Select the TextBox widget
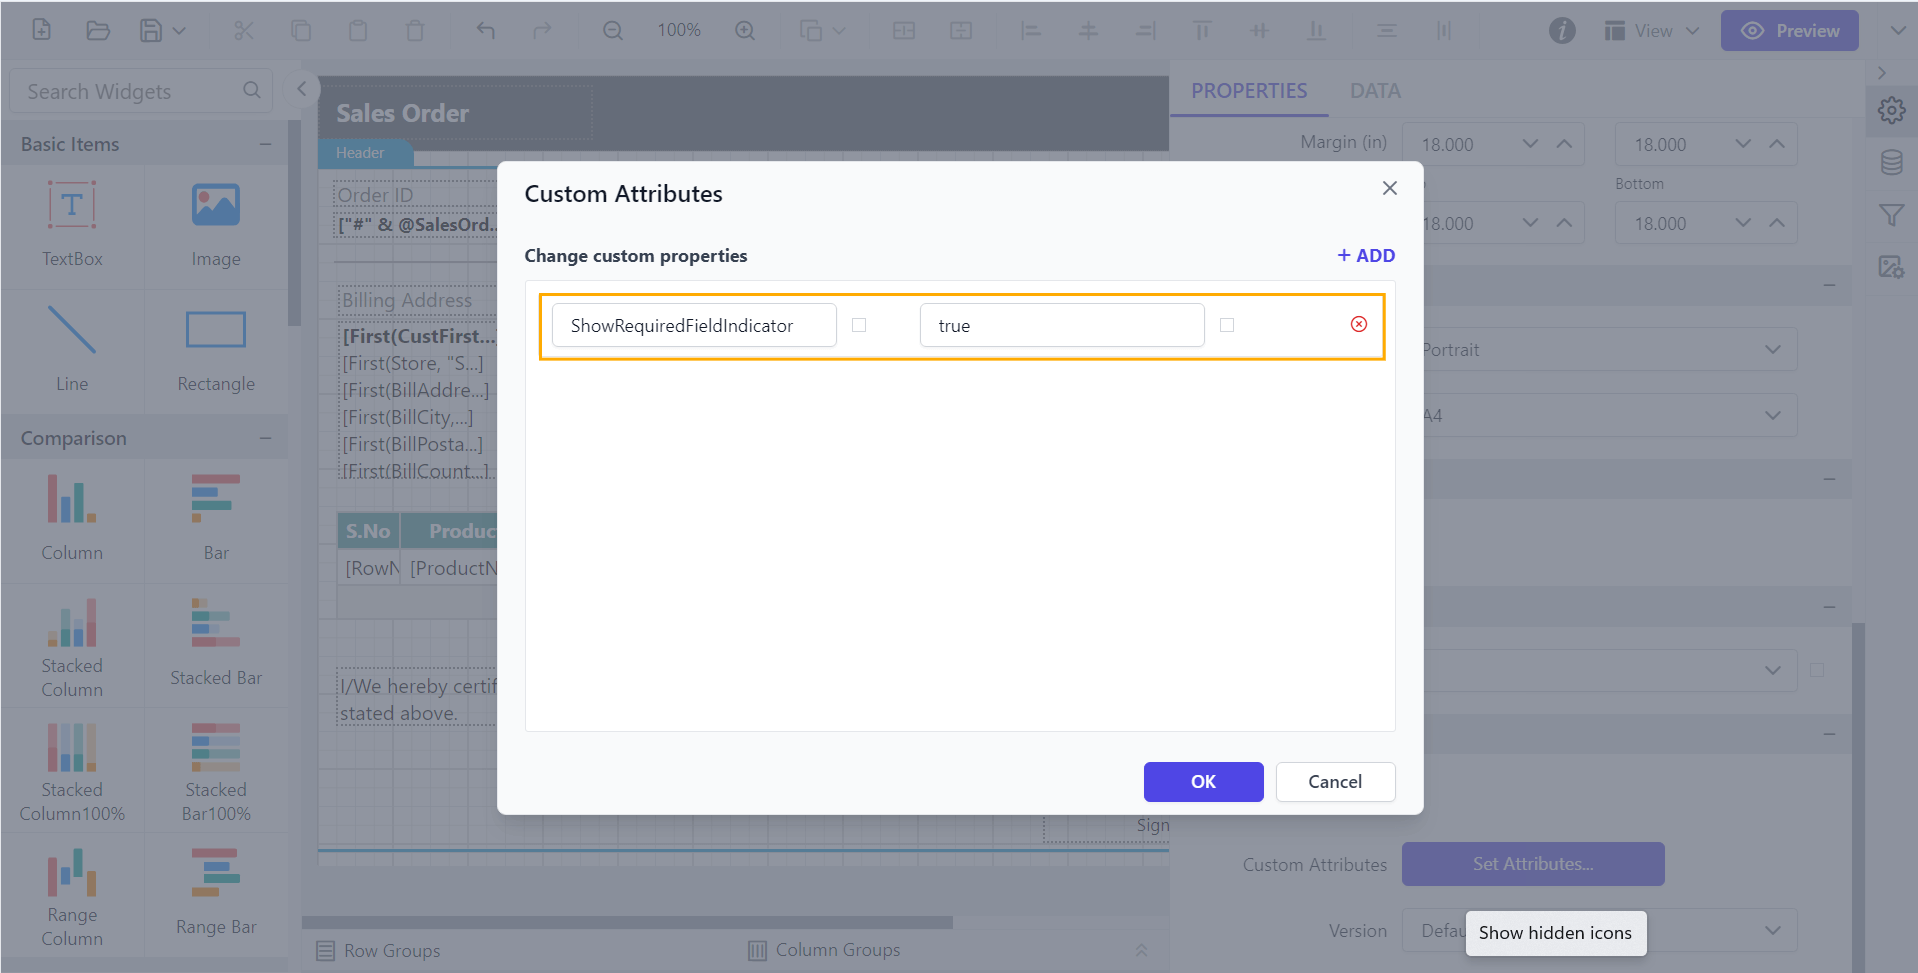The image size is (1918, 973). pos(71,222)
